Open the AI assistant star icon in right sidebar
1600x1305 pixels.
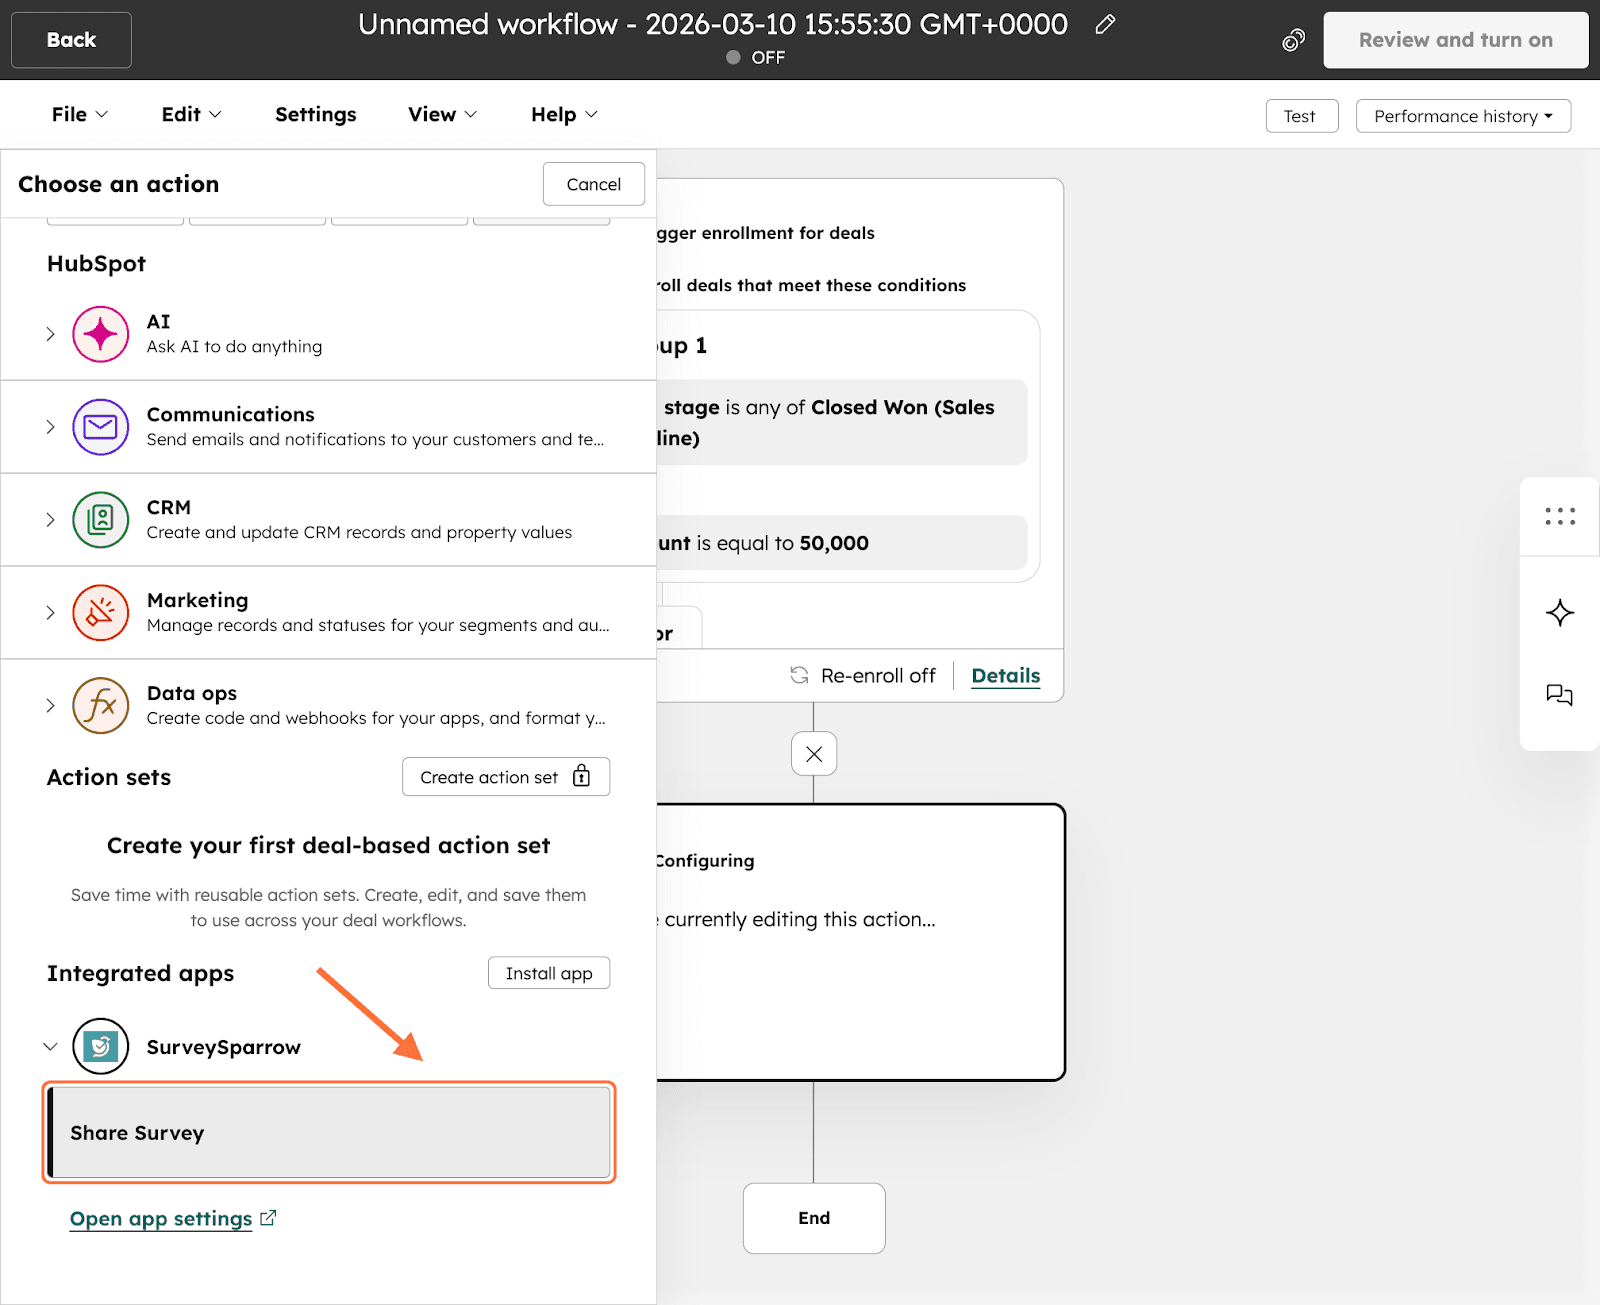point(1559,613)
